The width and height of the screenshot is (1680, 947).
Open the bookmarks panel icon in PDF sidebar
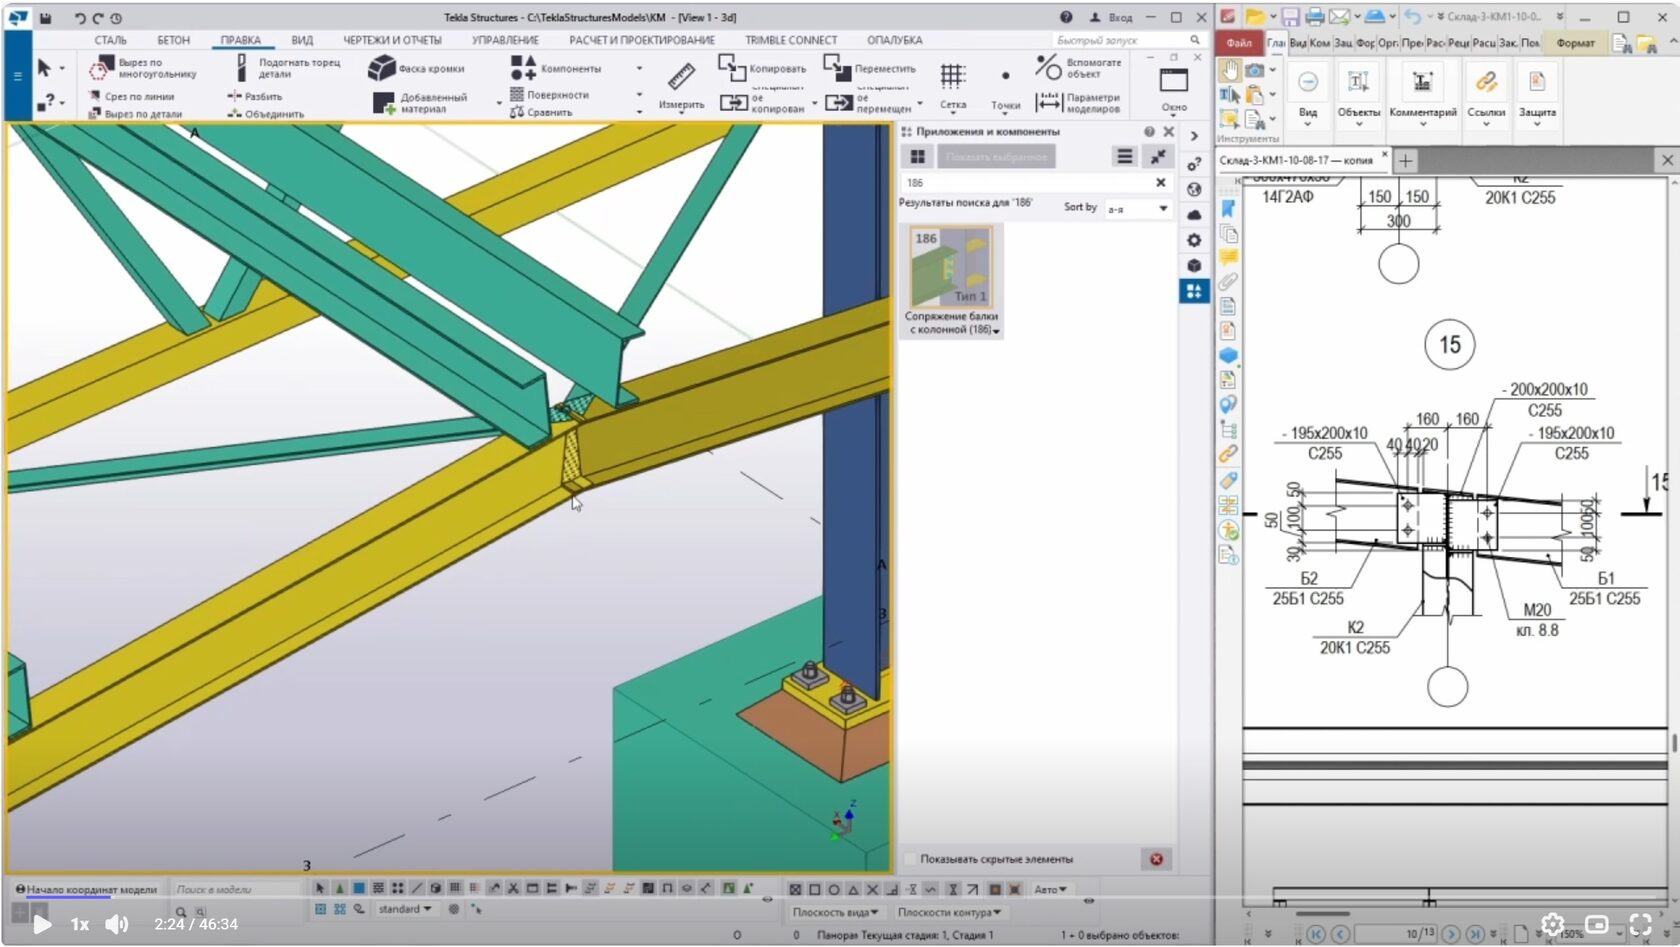click(1228, 209)
